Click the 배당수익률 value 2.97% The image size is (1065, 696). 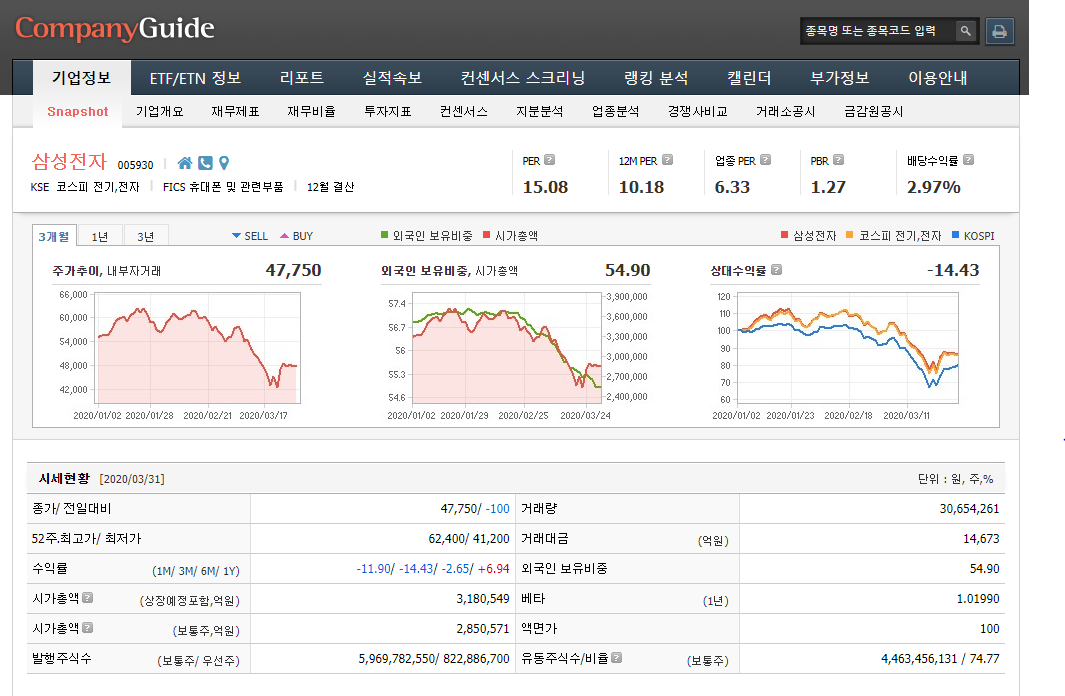point(933,187)
